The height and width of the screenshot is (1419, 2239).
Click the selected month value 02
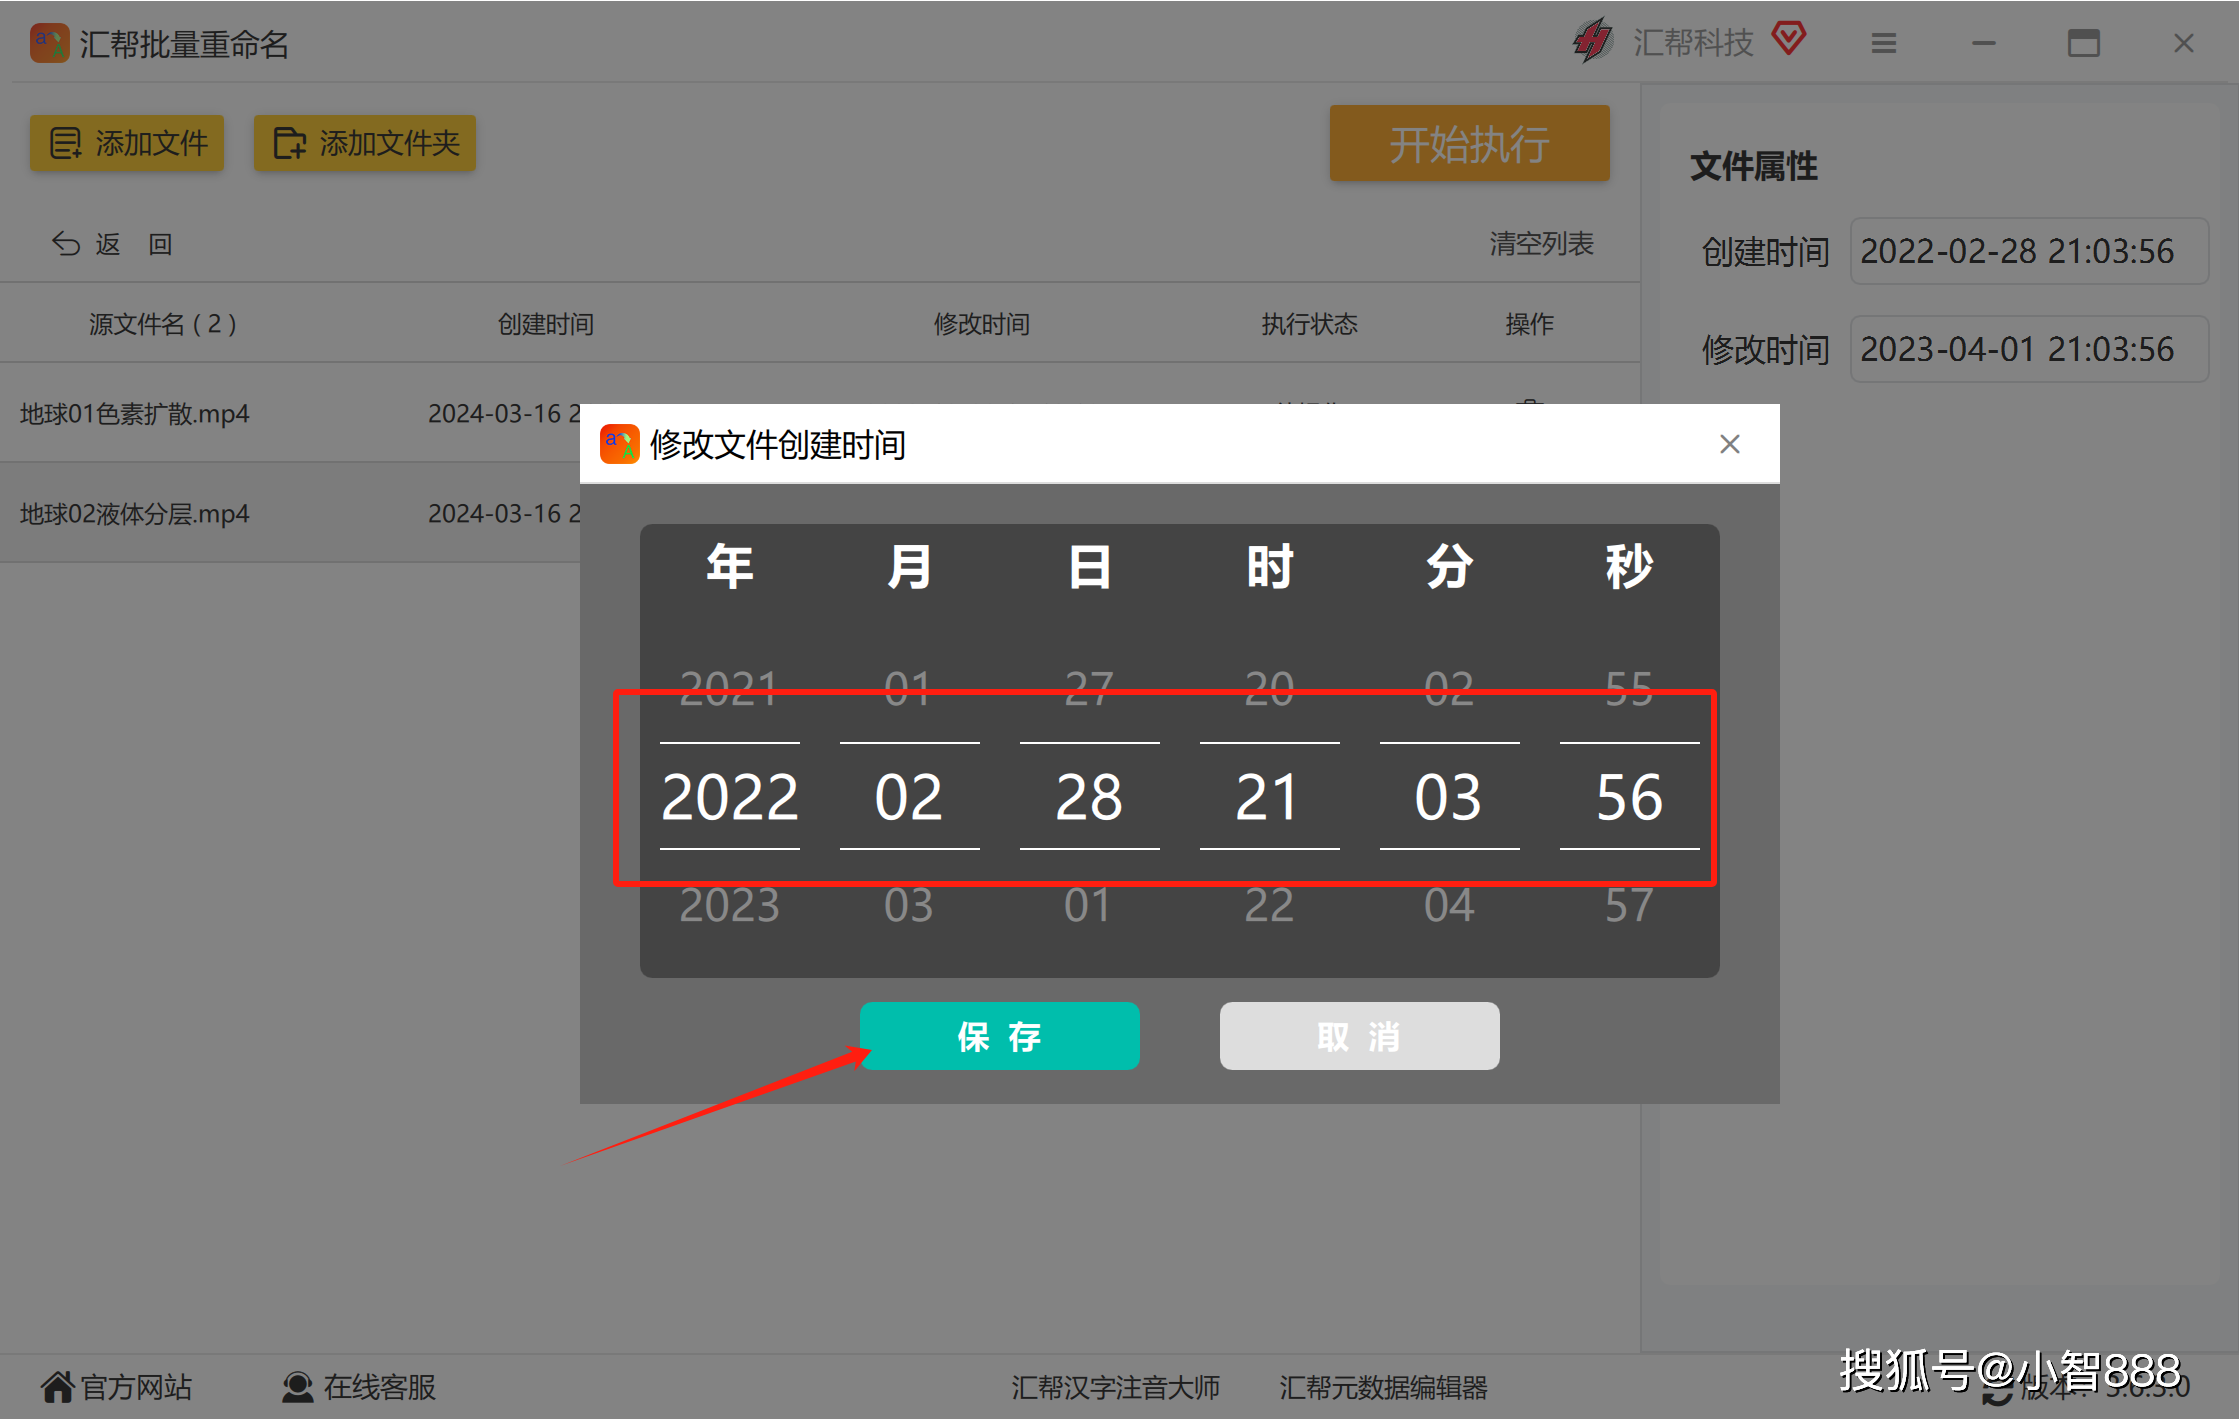909,797
